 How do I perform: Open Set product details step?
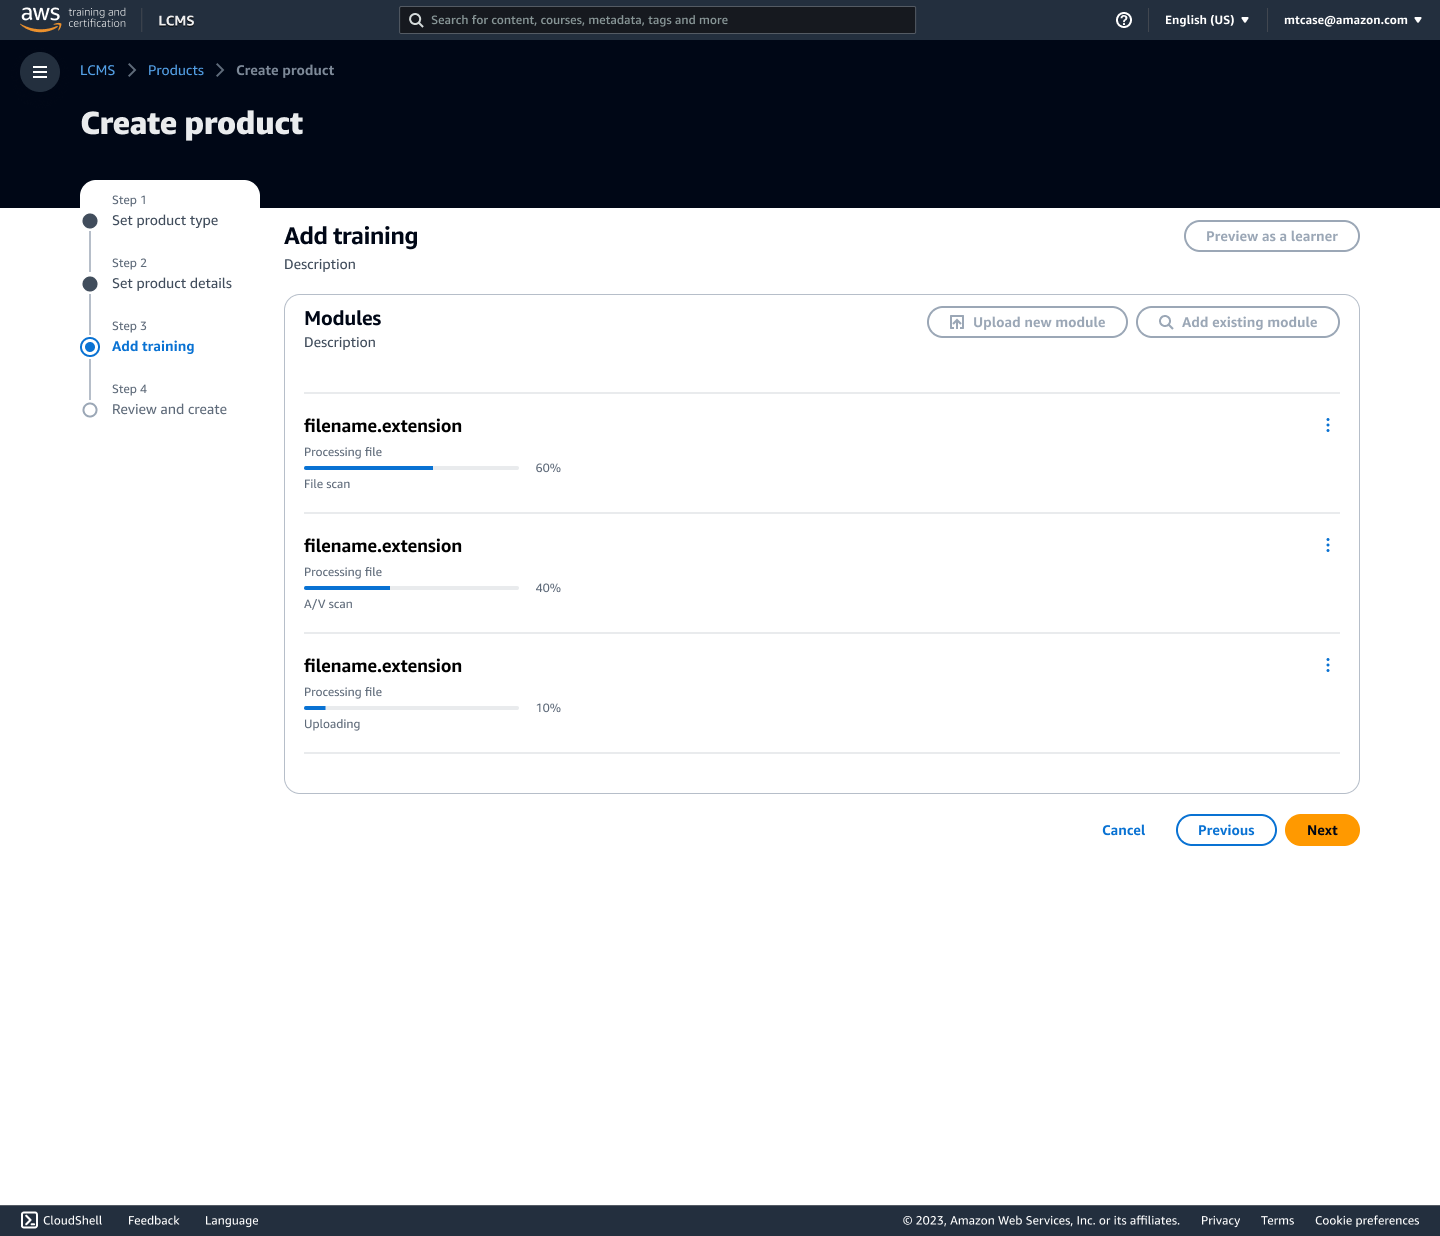[x=172, y=283]
